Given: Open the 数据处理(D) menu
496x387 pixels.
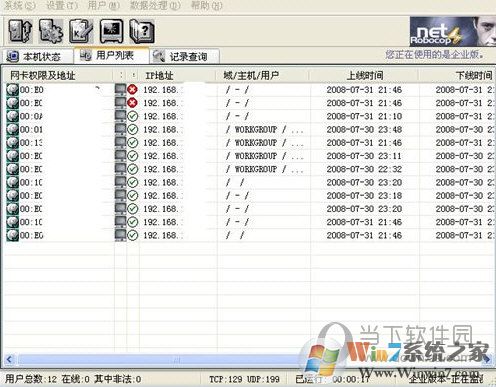Looking at the screenshot, I should pos(155,6).
